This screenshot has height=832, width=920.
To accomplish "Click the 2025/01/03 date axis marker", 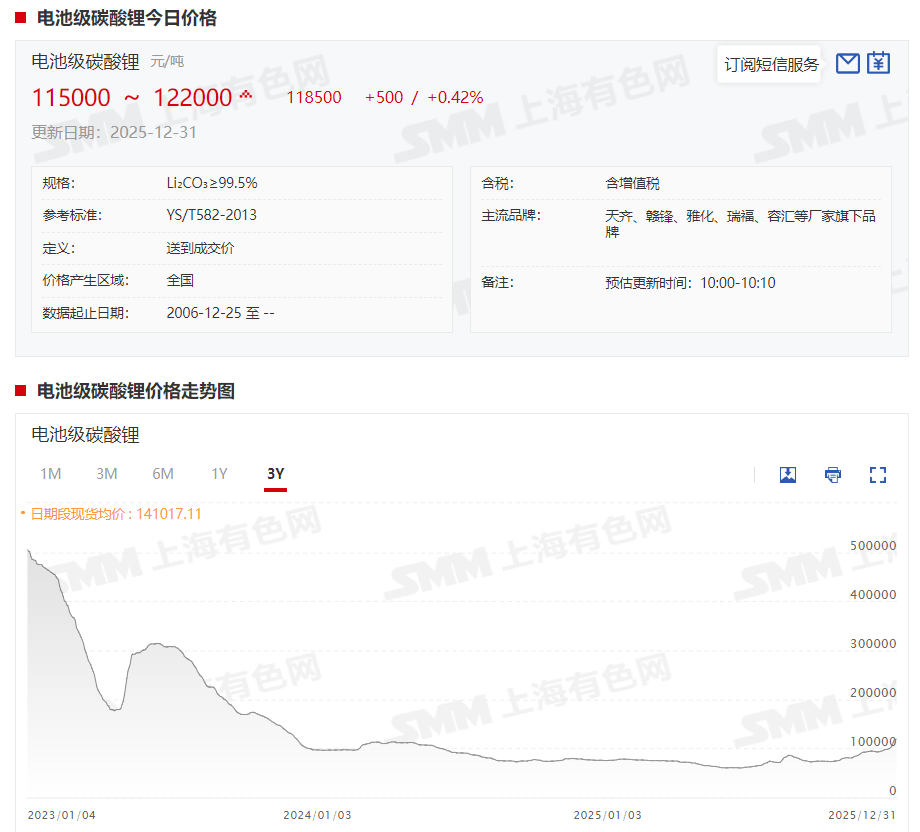I will [607, 815].
